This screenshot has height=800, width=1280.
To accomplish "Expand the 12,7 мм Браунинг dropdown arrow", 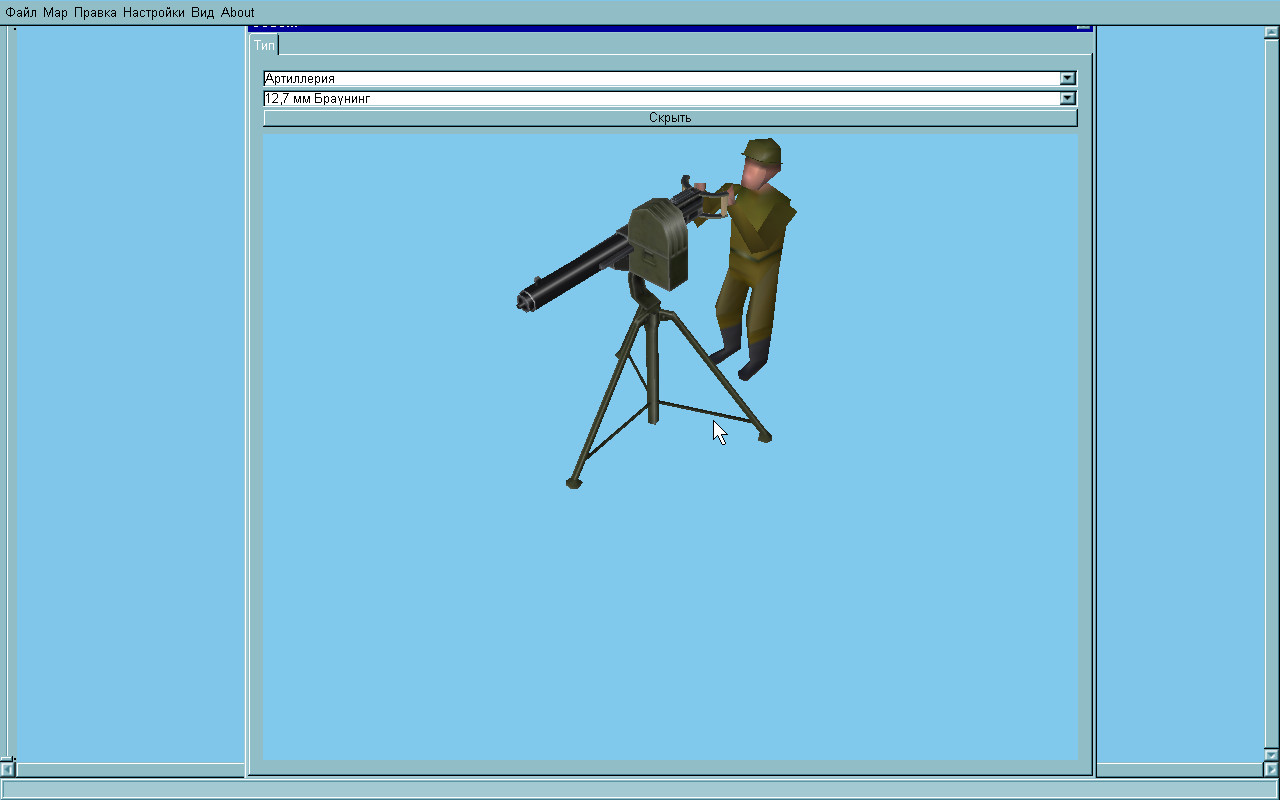I will pos(1068,98).
